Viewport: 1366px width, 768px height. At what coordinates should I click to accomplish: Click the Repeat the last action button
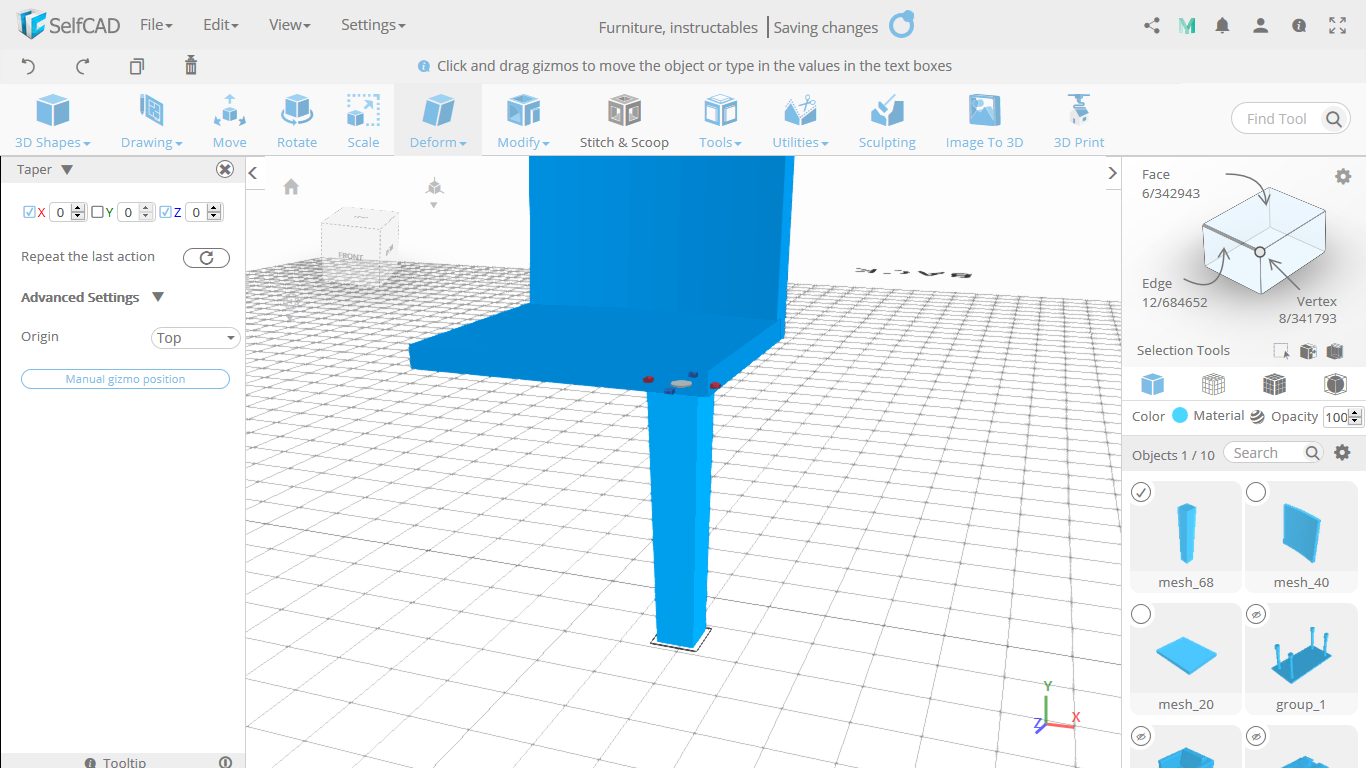click(x=206, y=258)
